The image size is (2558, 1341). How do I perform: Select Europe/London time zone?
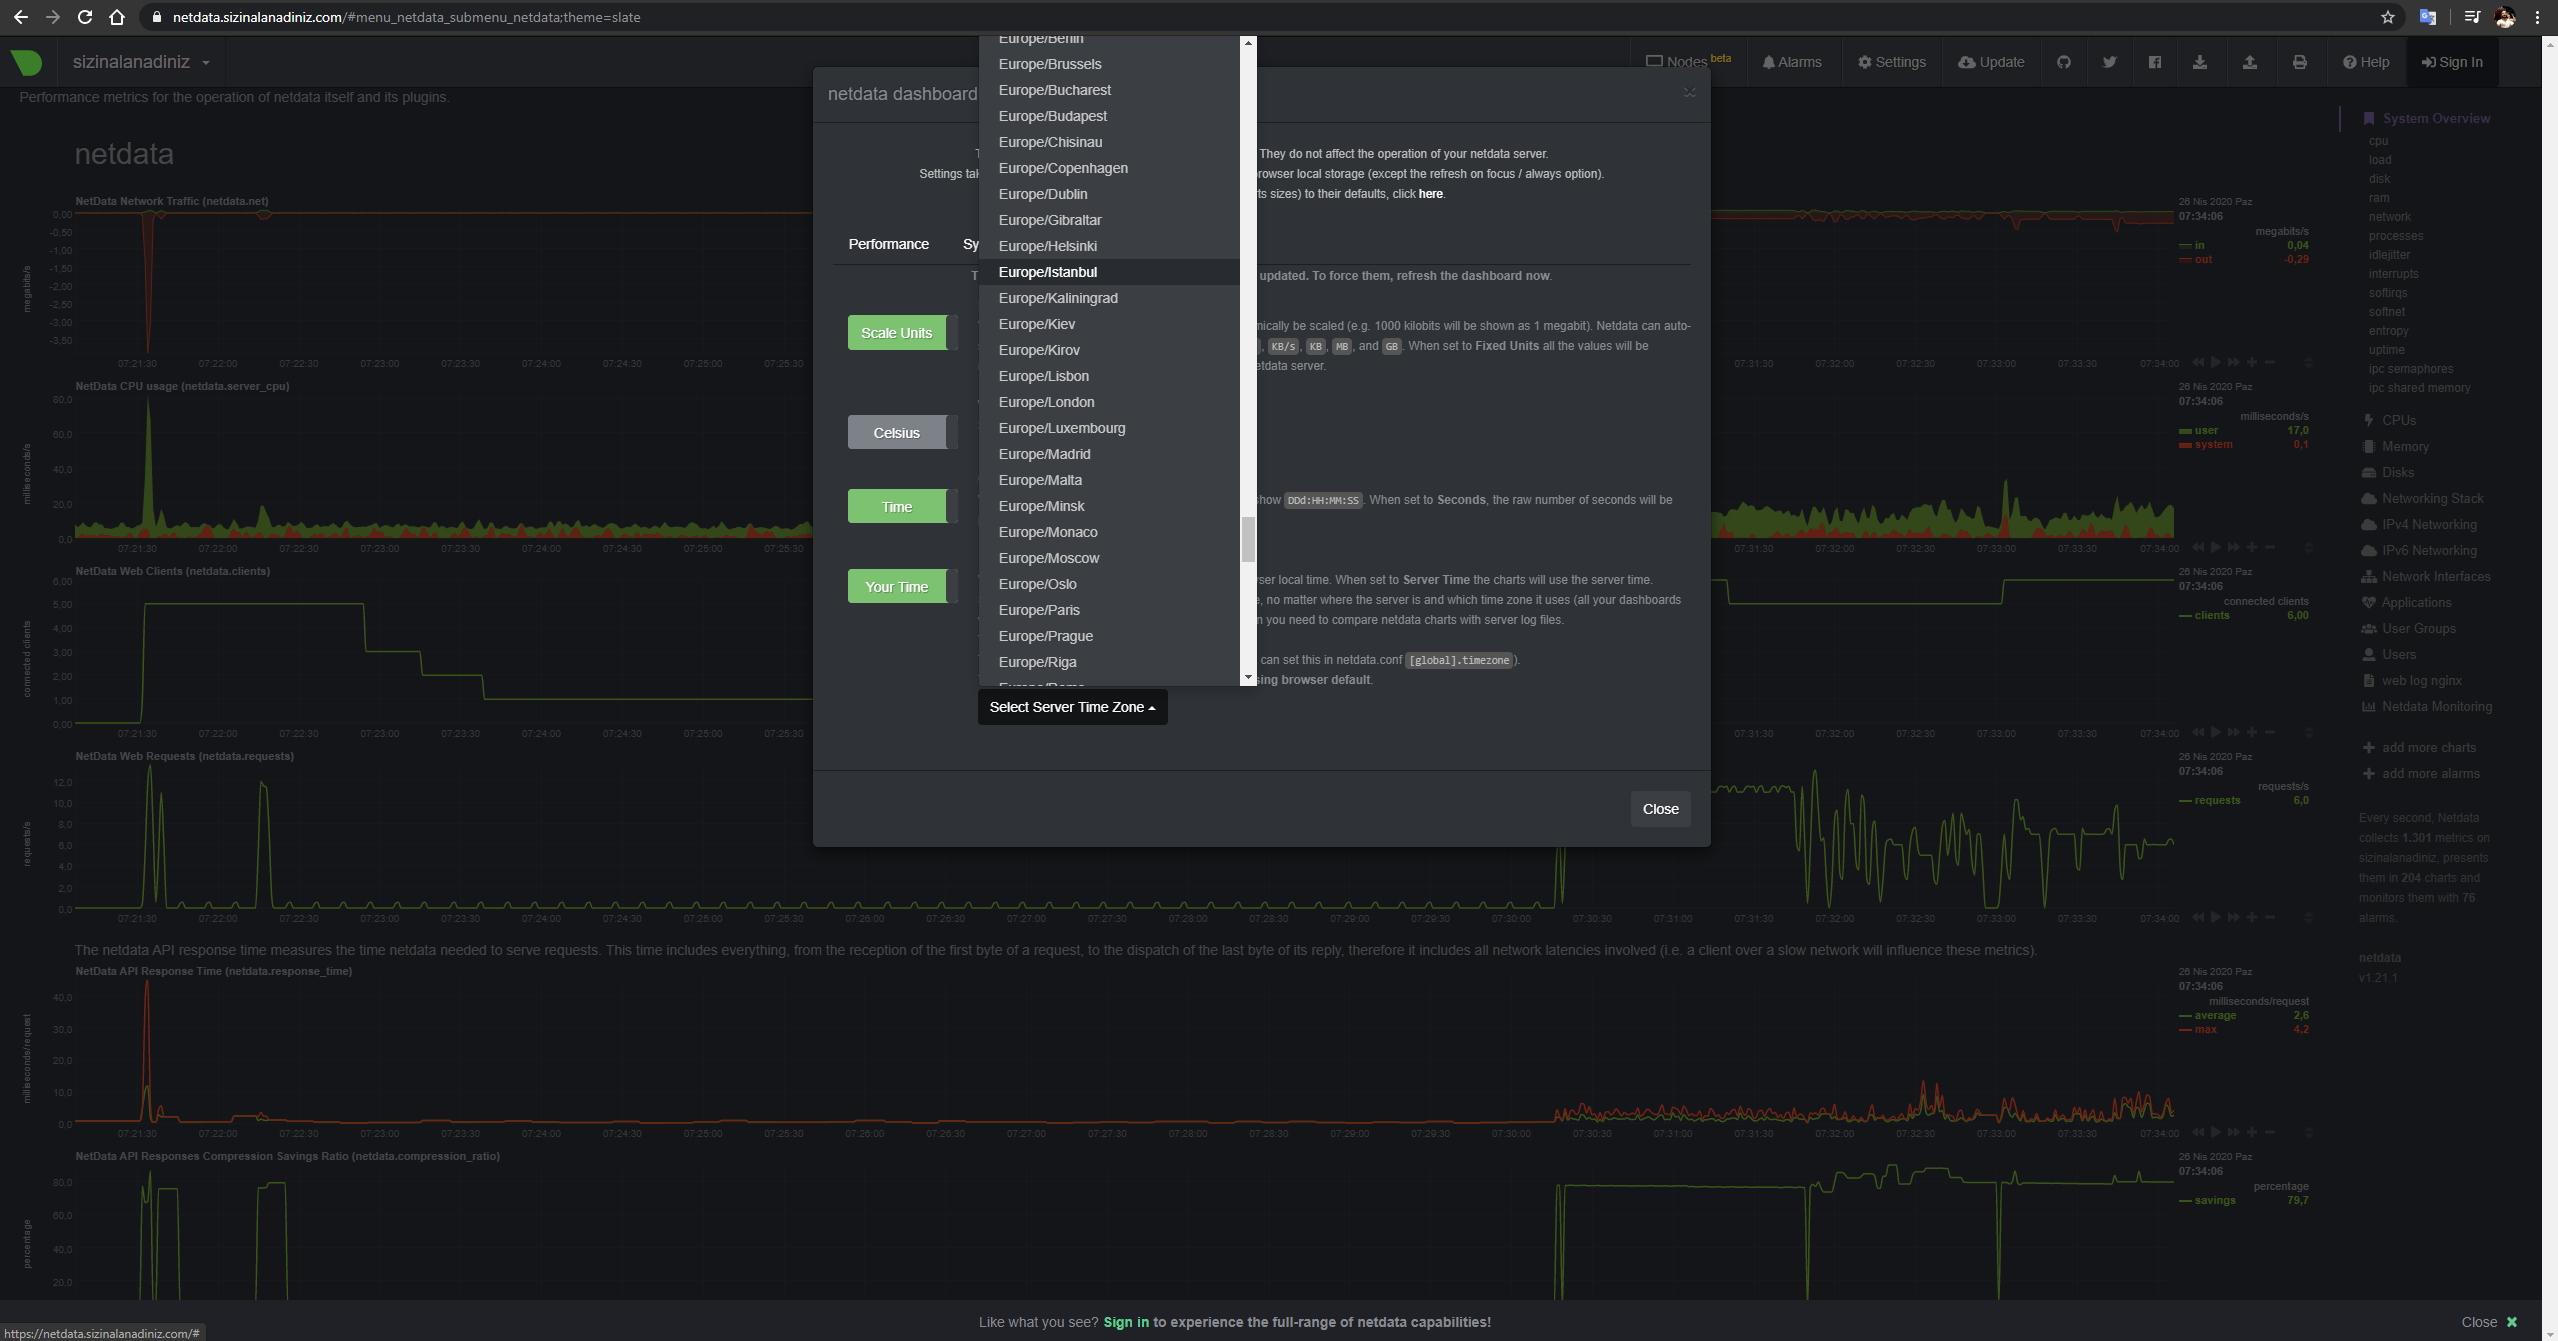pos(1109,402)
